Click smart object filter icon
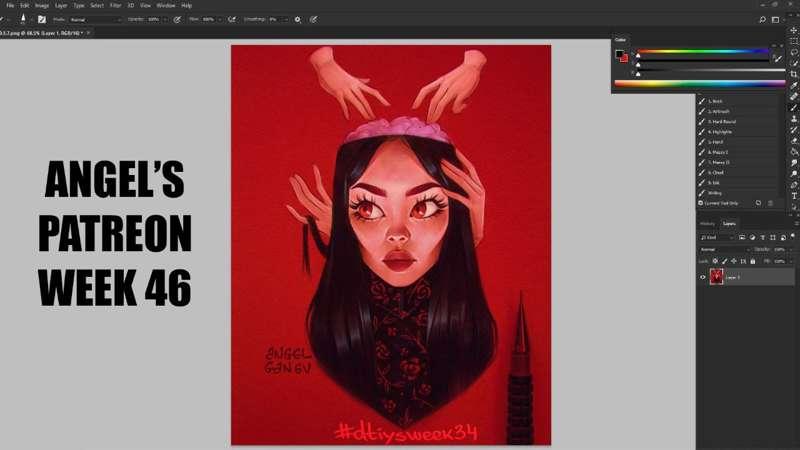 [x=783, y=237]
